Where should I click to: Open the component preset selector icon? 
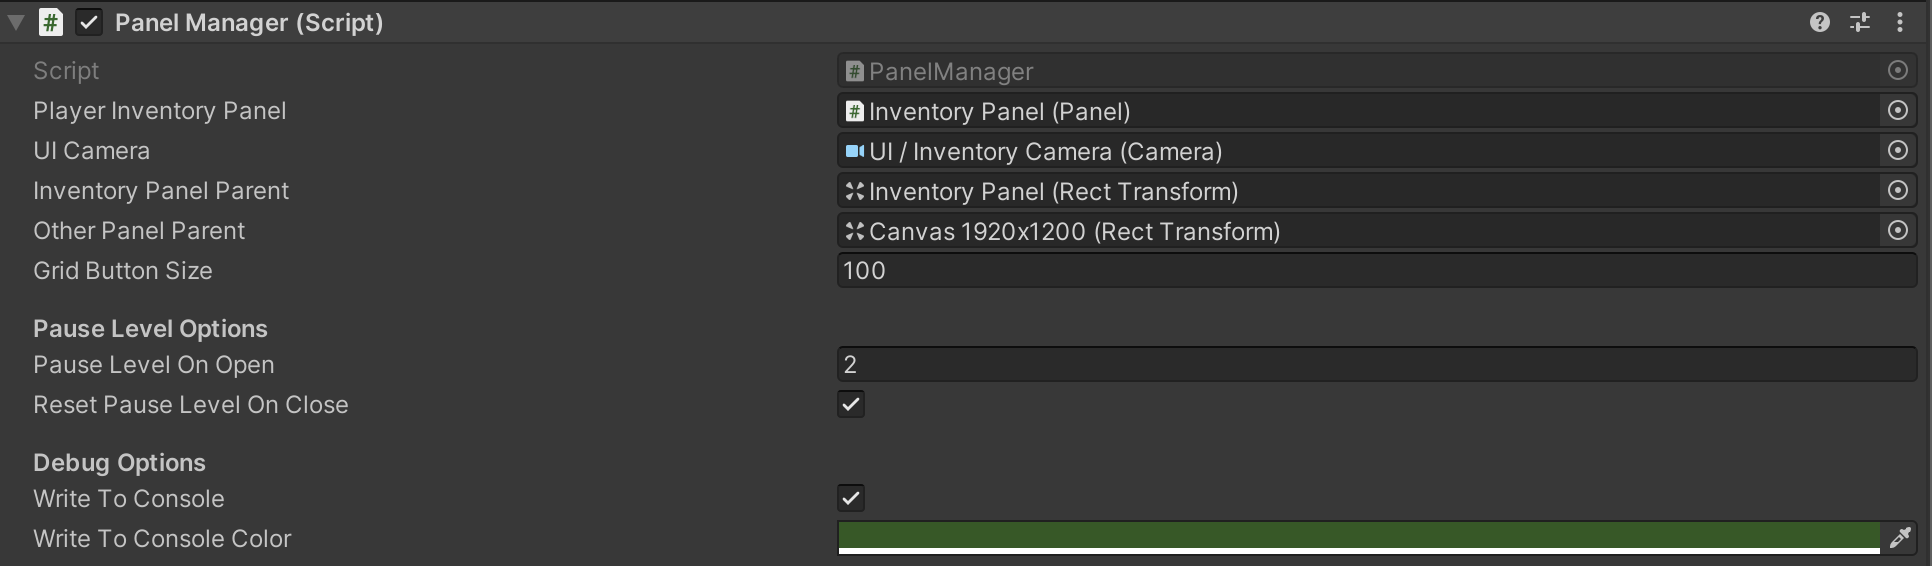(1859, 22)
